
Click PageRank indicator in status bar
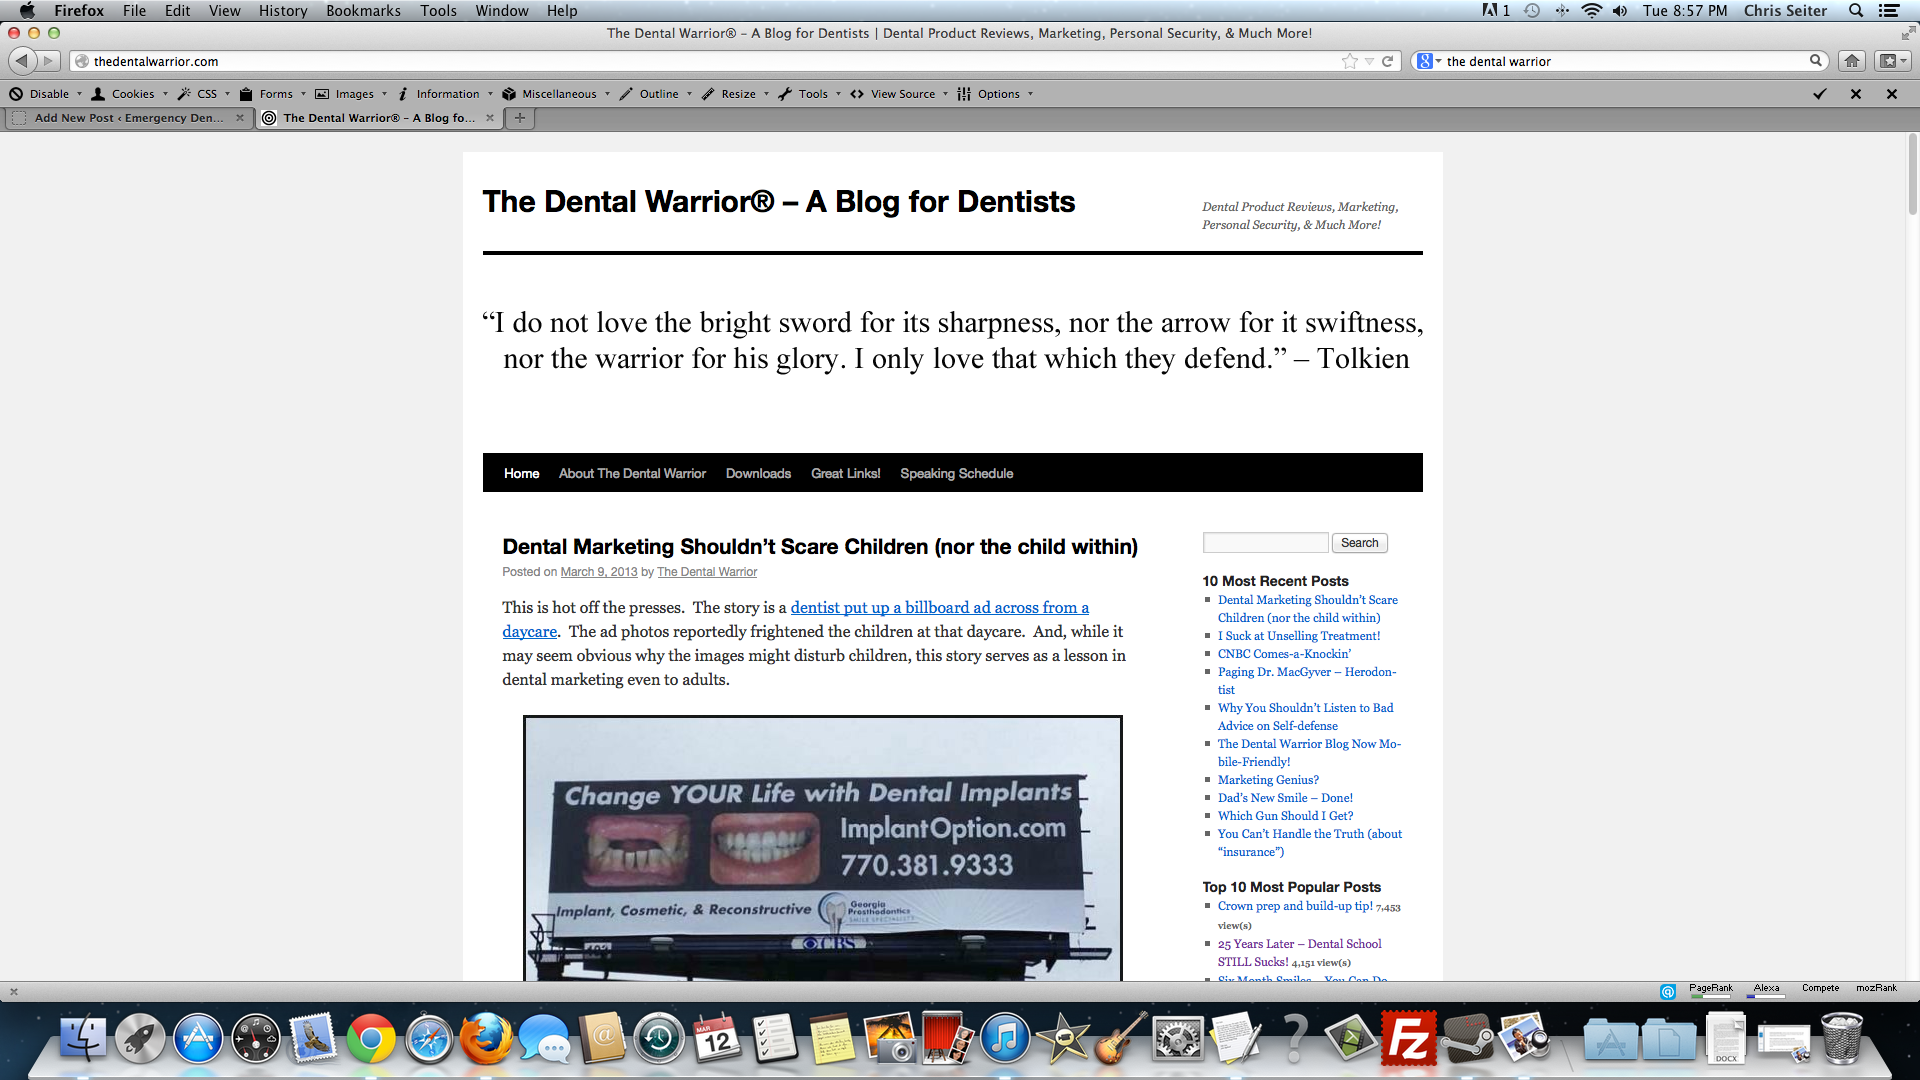pyautogui.click(x=1710, y=989)
